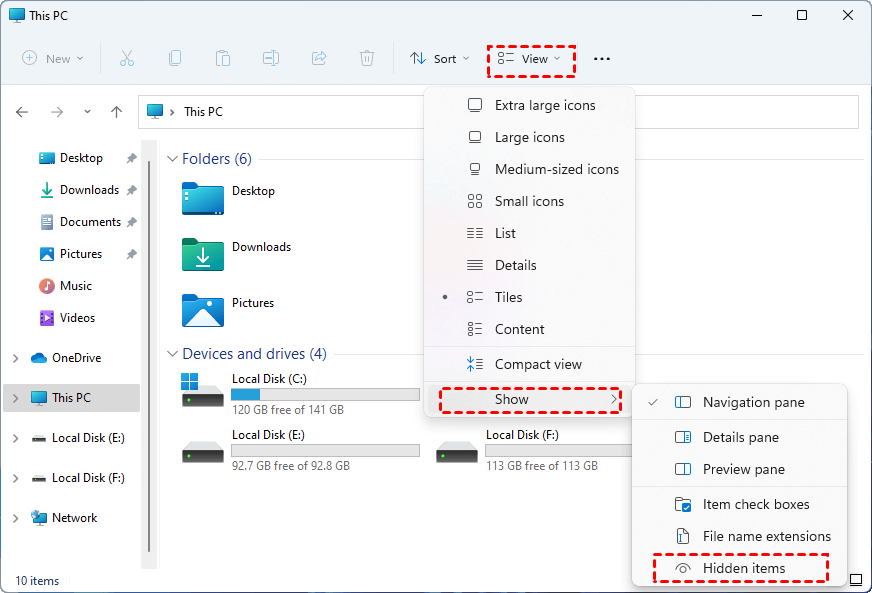872x593 pixels.
Task: Choose Small icons
Action: point(529,201)
